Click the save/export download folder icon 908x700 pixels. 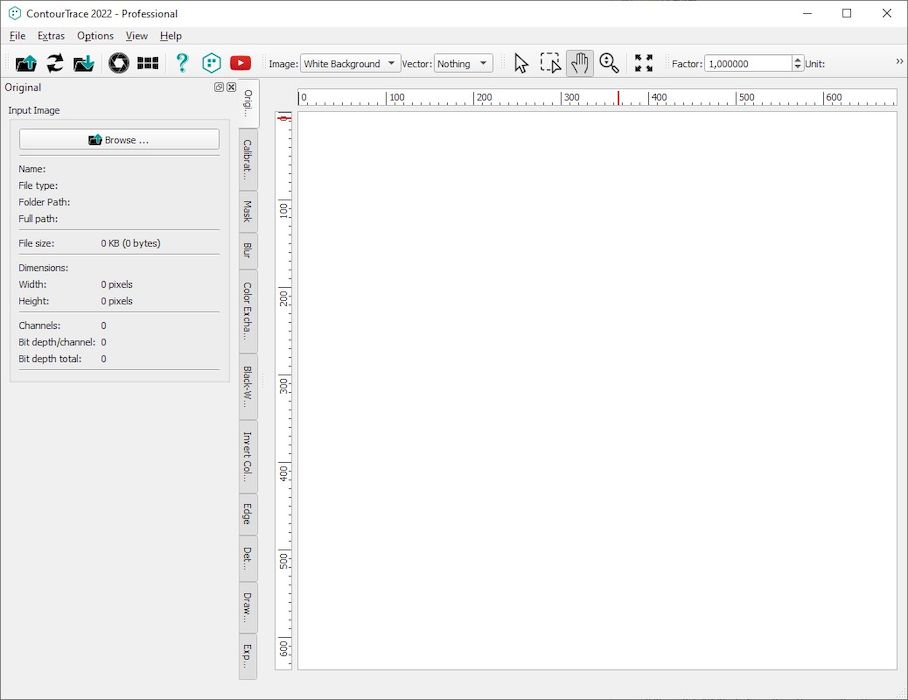tap(83, 63)
